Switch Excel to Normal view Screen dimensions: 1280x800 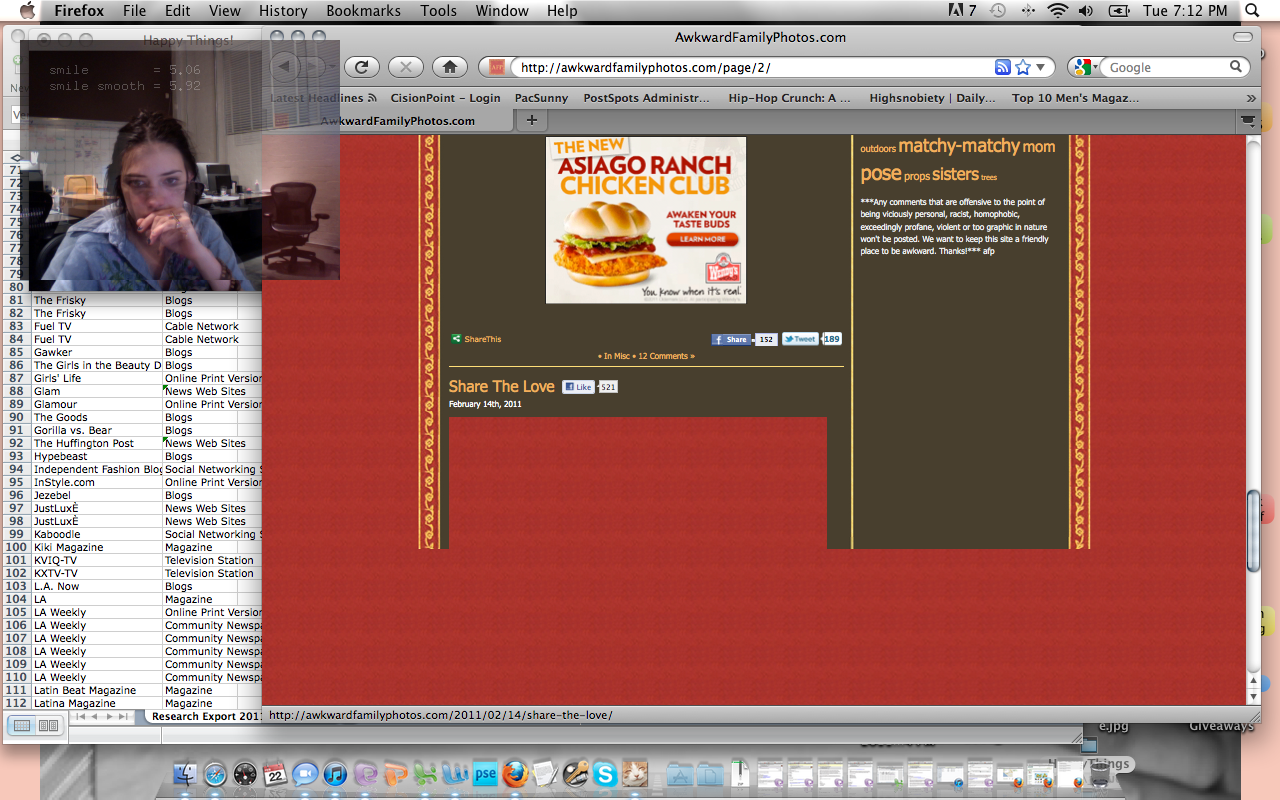pyautogui.click(x=22, y=725)
